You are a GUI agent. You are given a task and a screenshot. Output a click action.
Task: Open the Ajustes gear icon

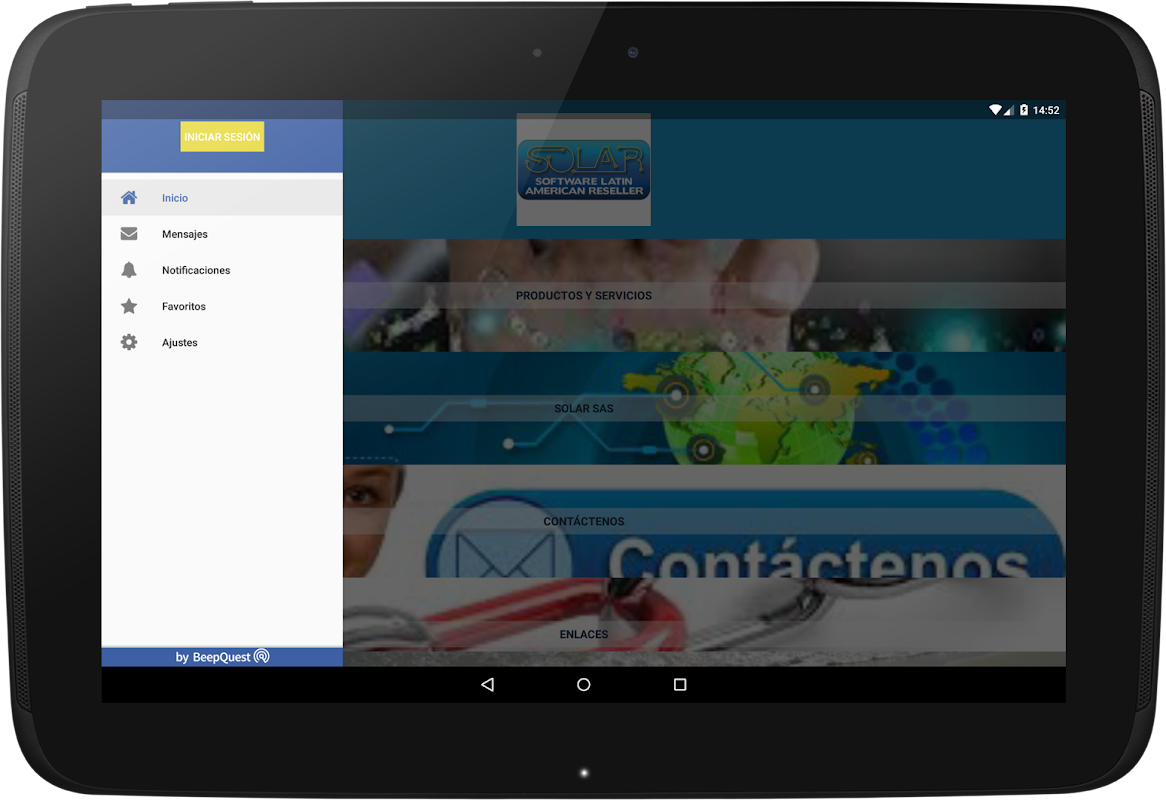click(129, 342)
